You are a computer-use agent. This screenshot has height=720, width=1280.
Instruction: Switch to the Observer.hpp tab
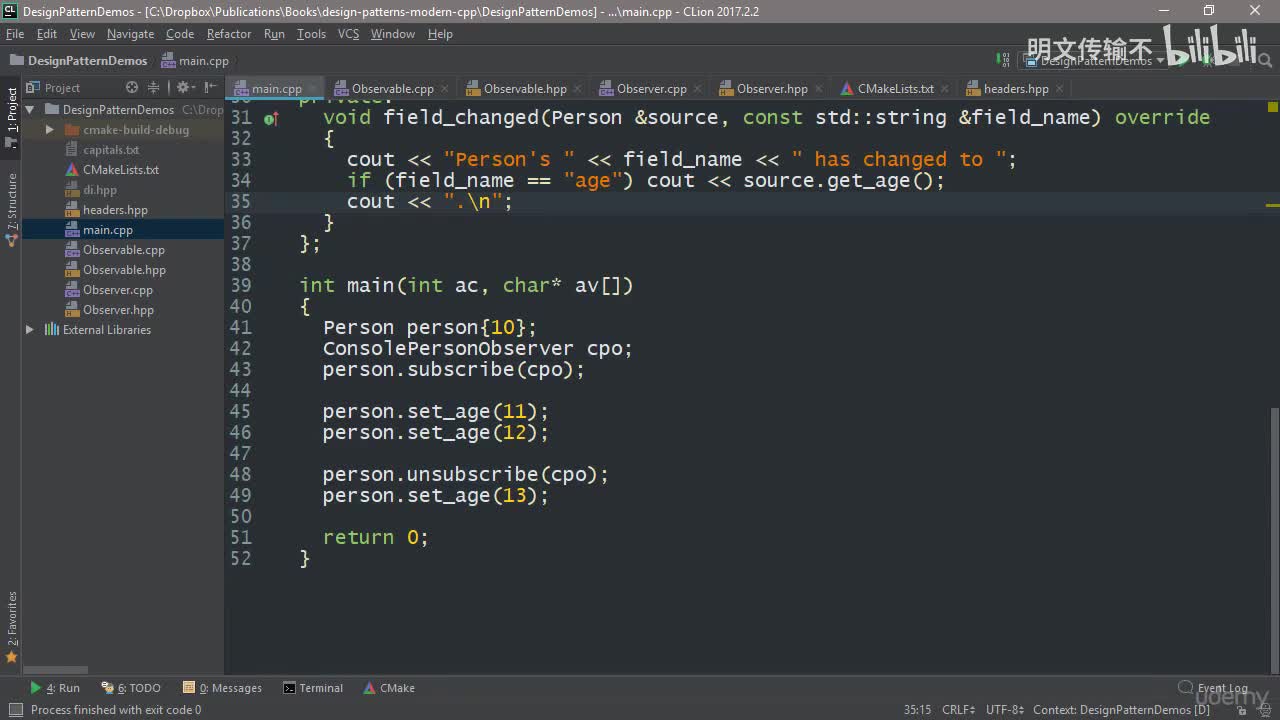click(772, 89)
